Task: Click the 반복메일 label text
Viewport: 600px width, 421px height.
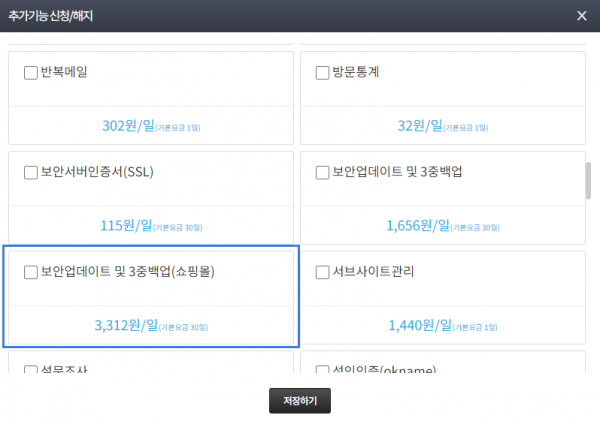Action: click(x=66, y=72)
